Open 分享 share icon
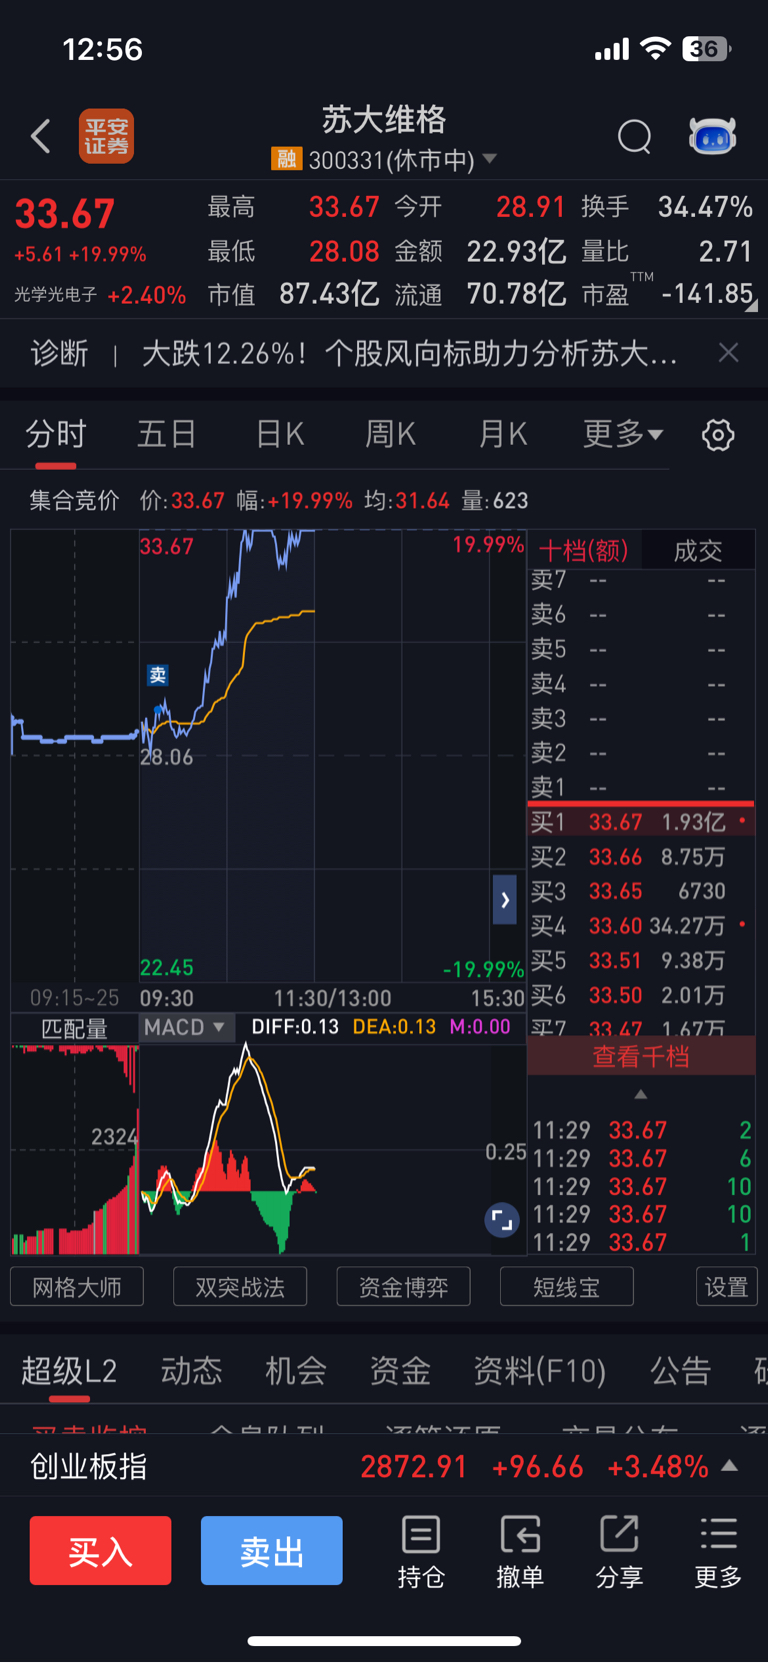 tap(619, 1552)
